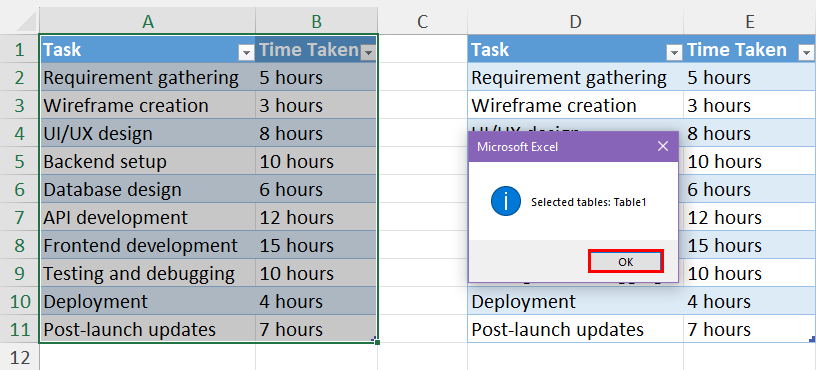Select row 9 header
Viewport: 816px width, 370px height.
[20, 274]
